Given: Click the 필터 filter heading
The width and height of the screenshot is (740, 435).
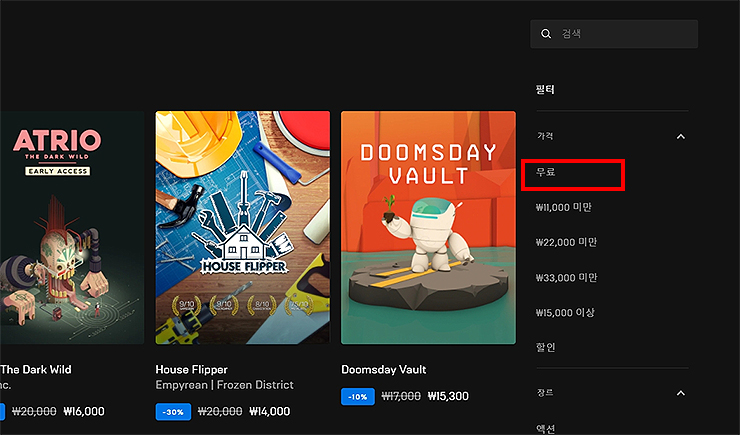Looking at the screenshot, I should pos(545,89).
